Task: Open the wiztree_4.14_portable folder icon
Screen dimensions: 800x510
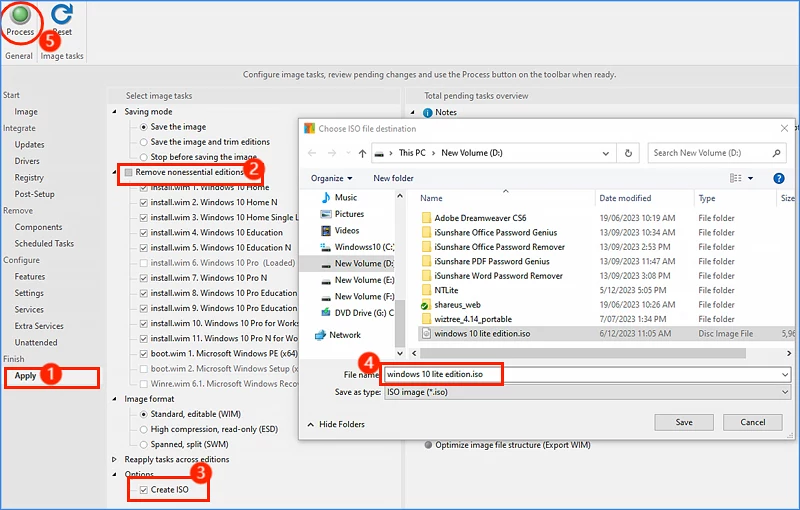Action: pos(427,319)
